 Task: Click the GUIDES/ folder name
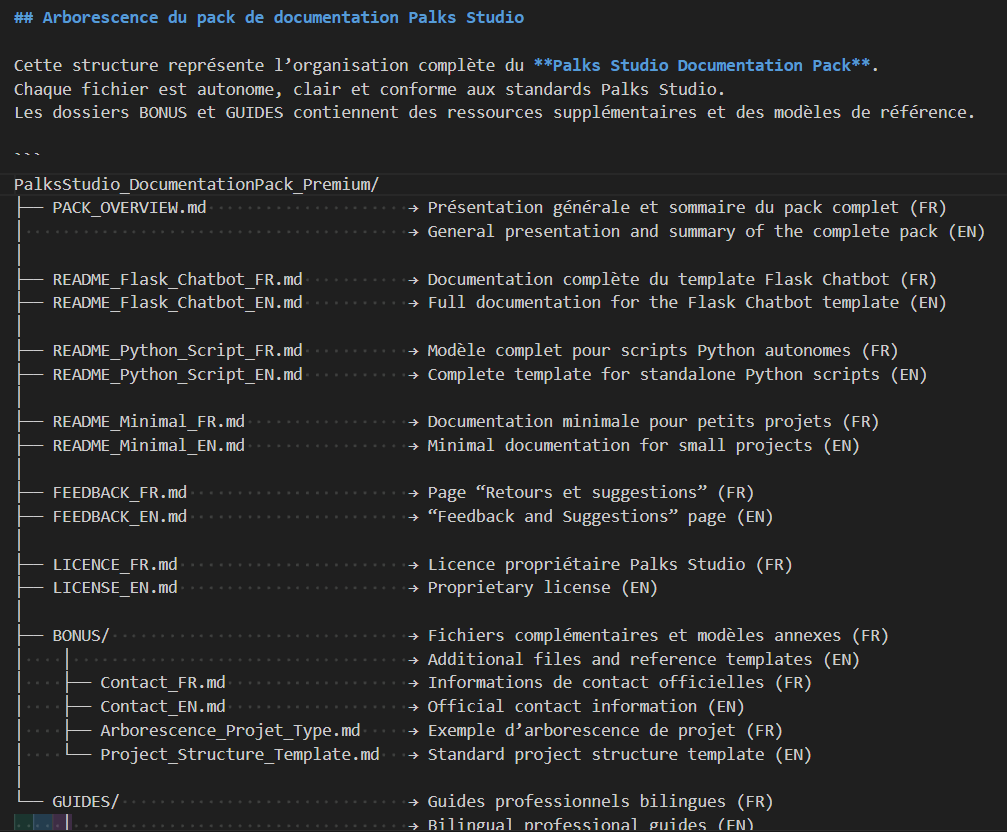[x=86, y=801]
